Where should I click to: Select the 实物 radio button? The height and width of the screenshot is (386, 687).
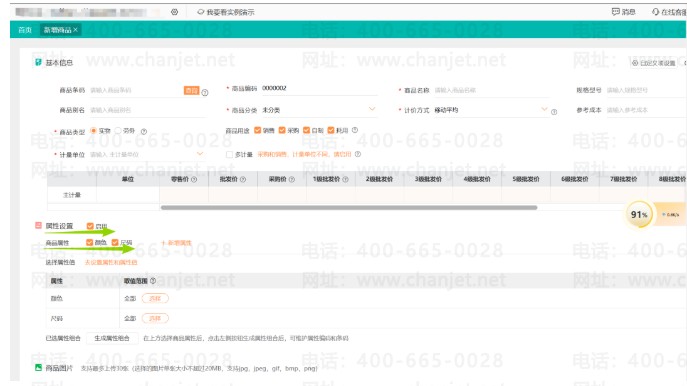(93, 131)
